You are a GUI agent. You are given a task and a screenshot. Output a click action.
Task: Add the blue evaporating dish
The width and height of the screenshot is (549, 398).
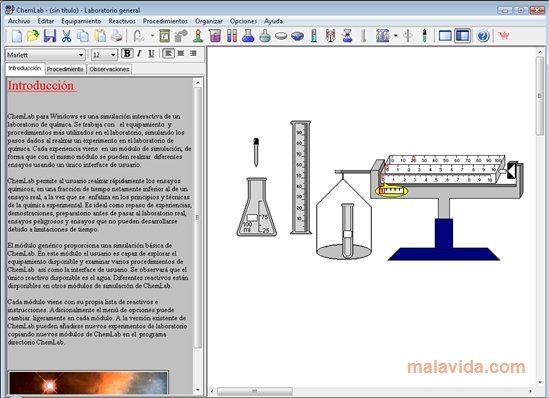click(297, 36)
